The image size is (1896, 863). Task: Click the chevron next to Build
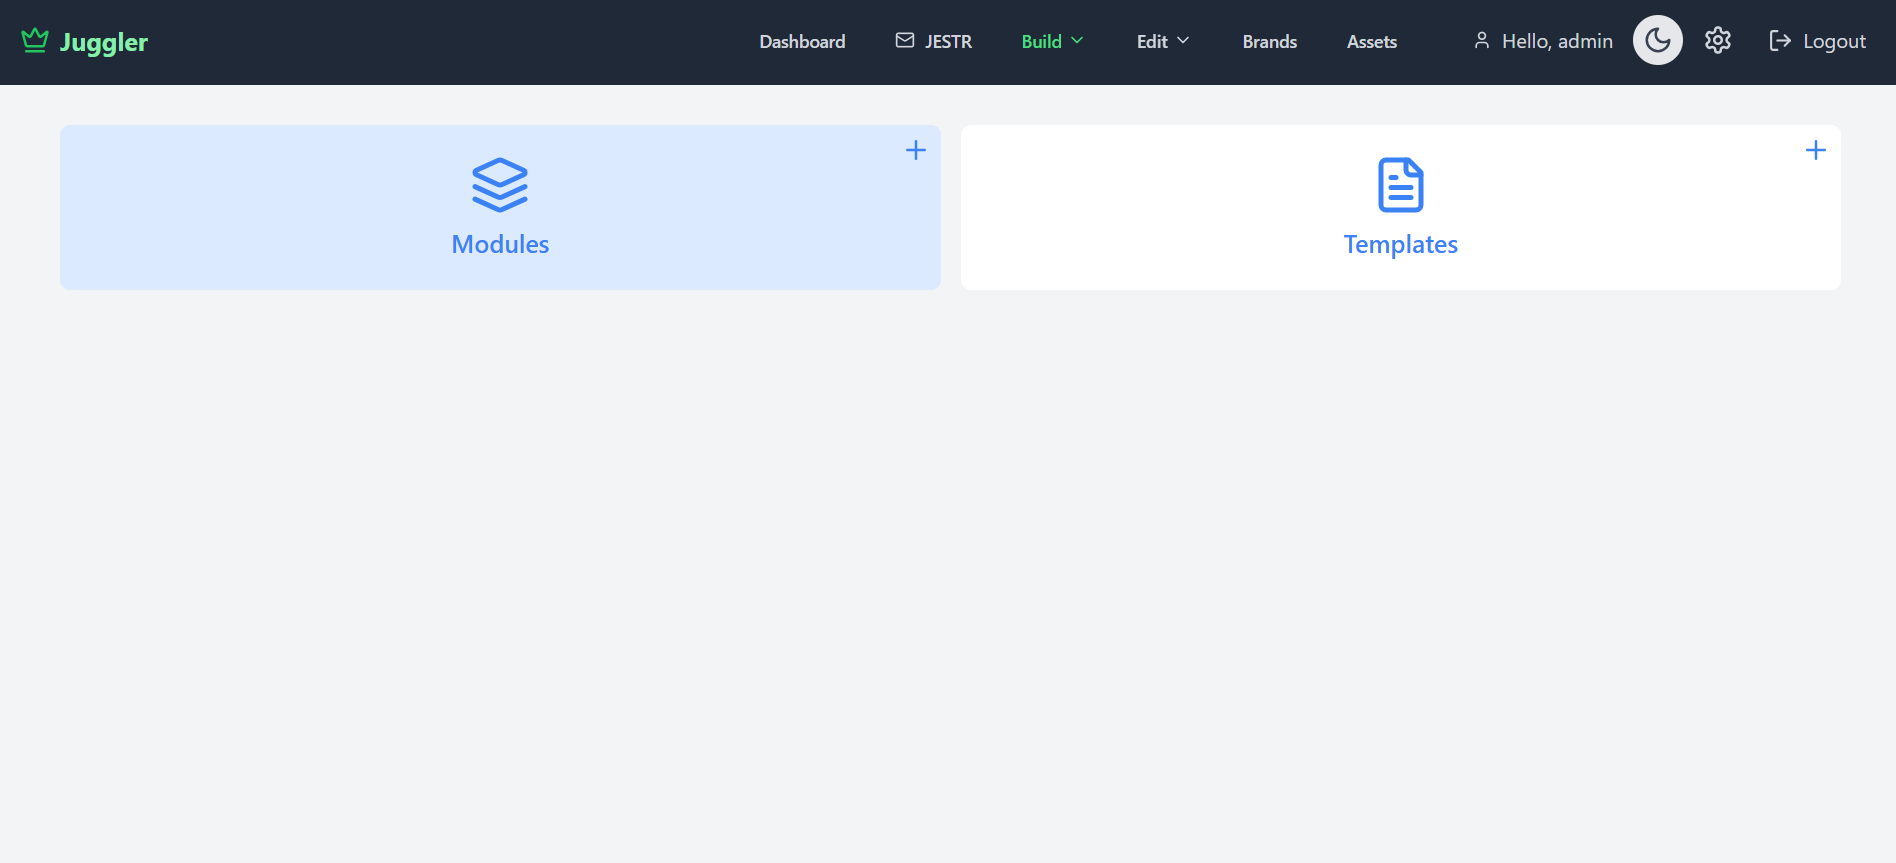point(1077,41)
